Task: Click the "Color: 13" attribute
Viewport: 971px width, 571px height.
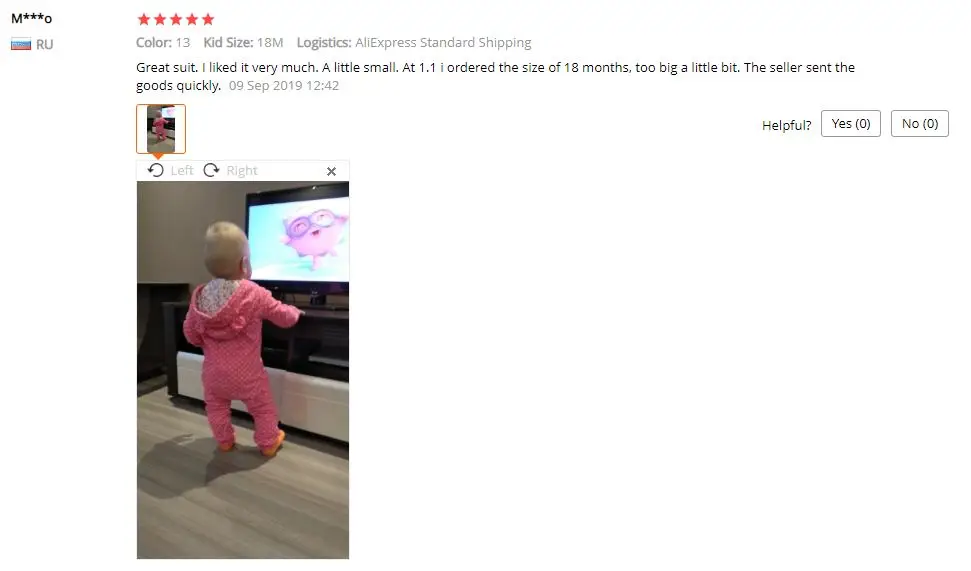Action: [x=163, y=43]
